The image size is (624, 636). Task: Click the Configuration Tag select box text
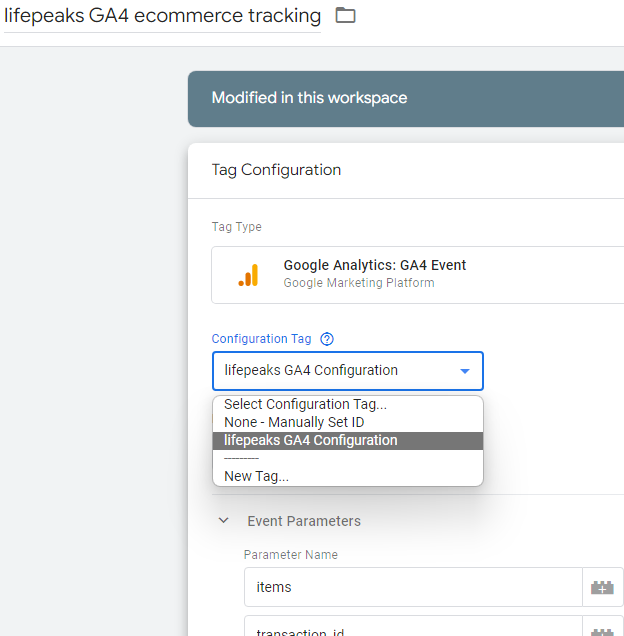point(311,371)
